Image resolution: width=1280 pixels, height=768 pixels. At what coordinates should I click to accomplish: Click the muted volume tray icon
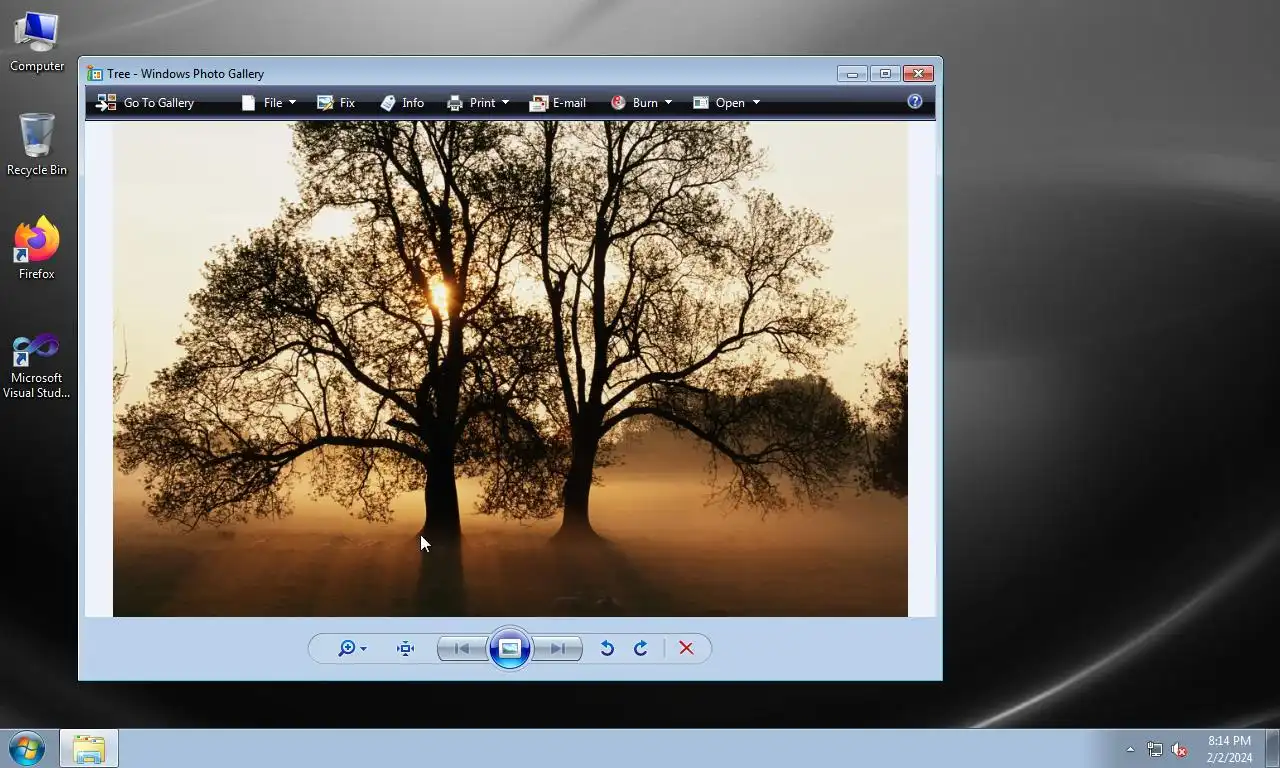click(x=1179, y=749)
